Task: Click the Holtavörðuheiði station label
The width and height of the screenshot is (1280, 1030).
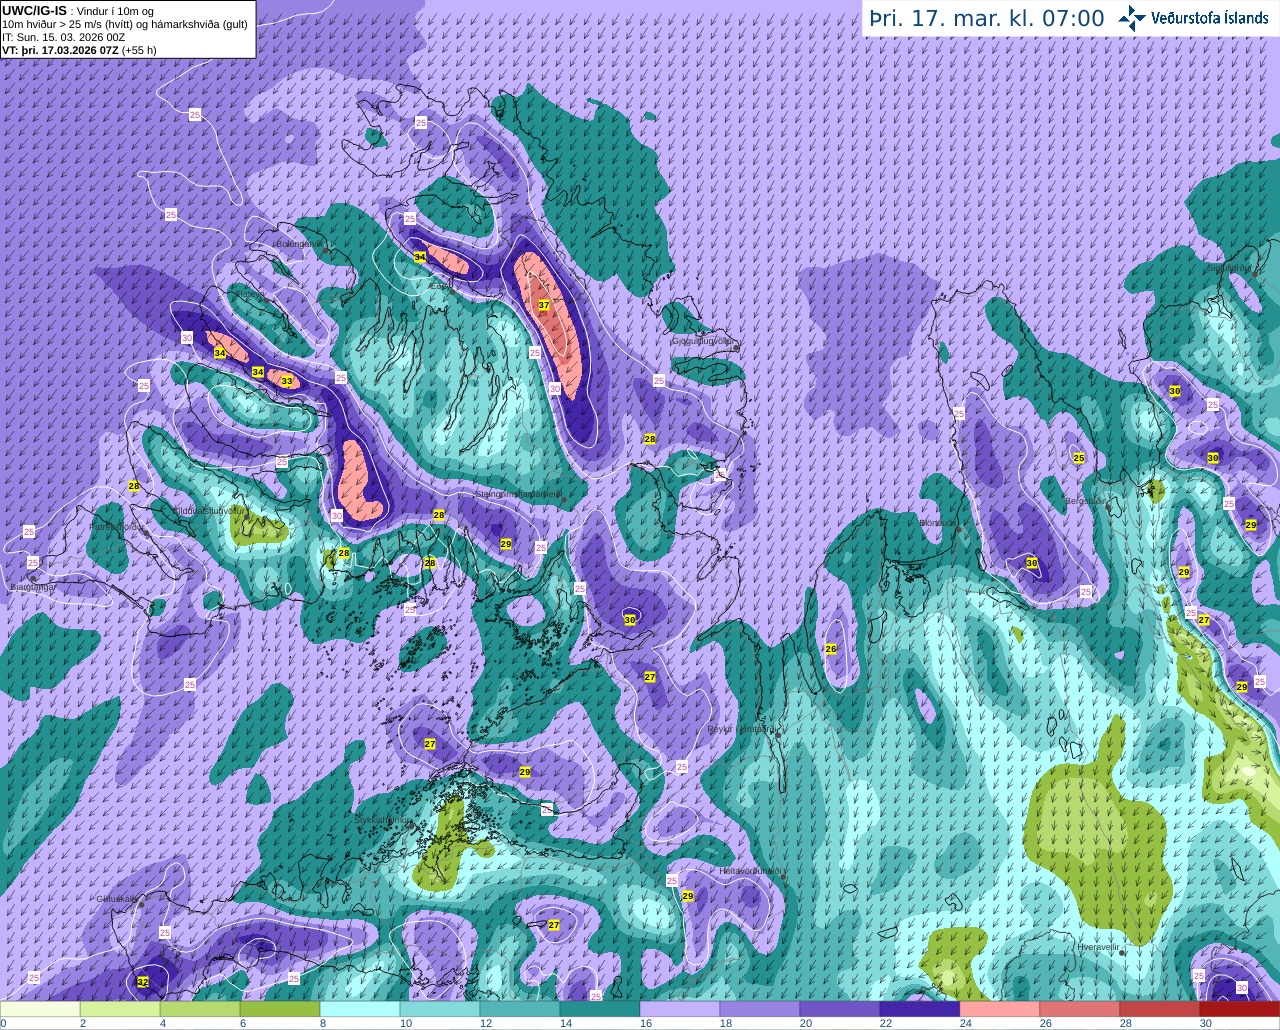Action: point(750,871)
